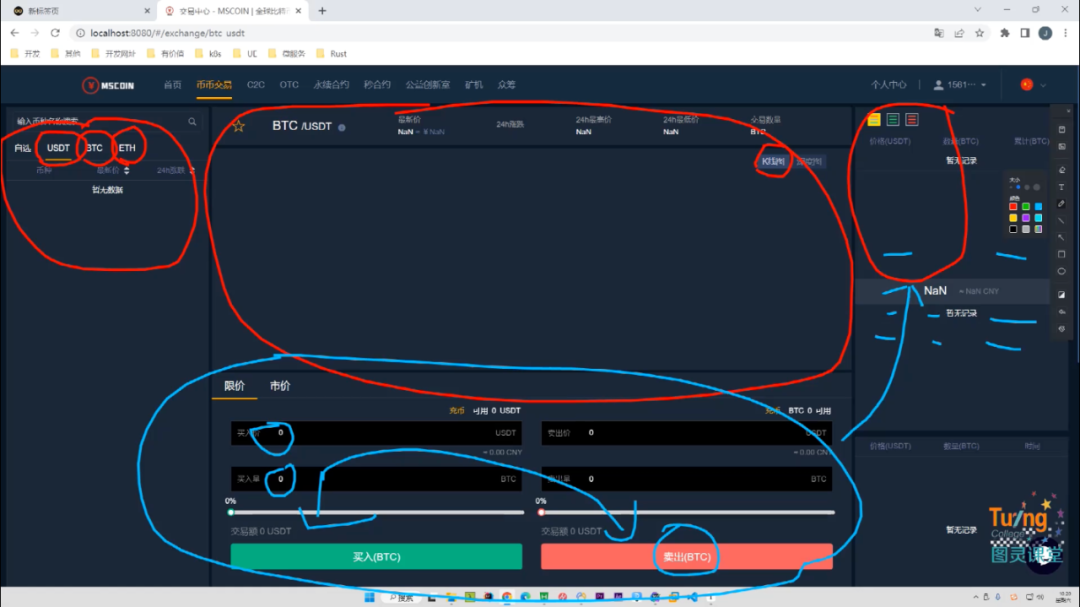Open the OTC nav item
The image size is (1080, 607).
(x=289, y=85)
